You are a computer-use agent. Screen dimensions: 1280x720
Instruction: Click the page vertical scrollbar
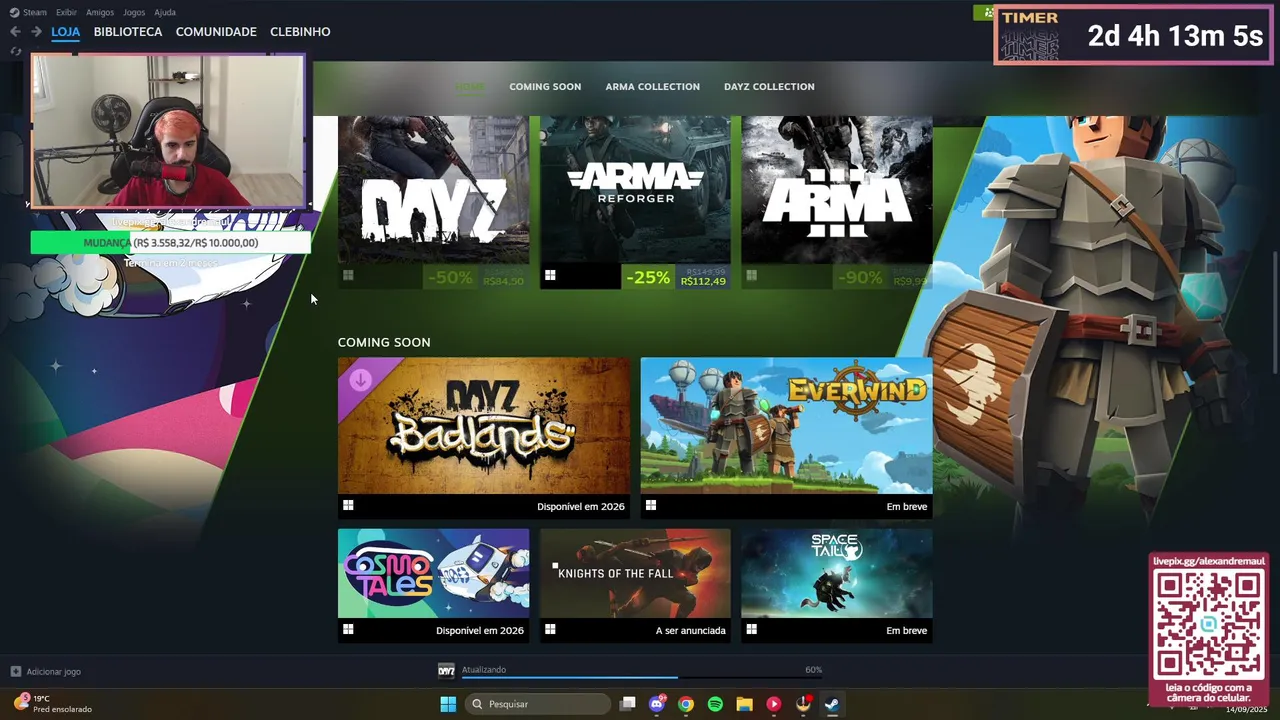pos(1275,310)
